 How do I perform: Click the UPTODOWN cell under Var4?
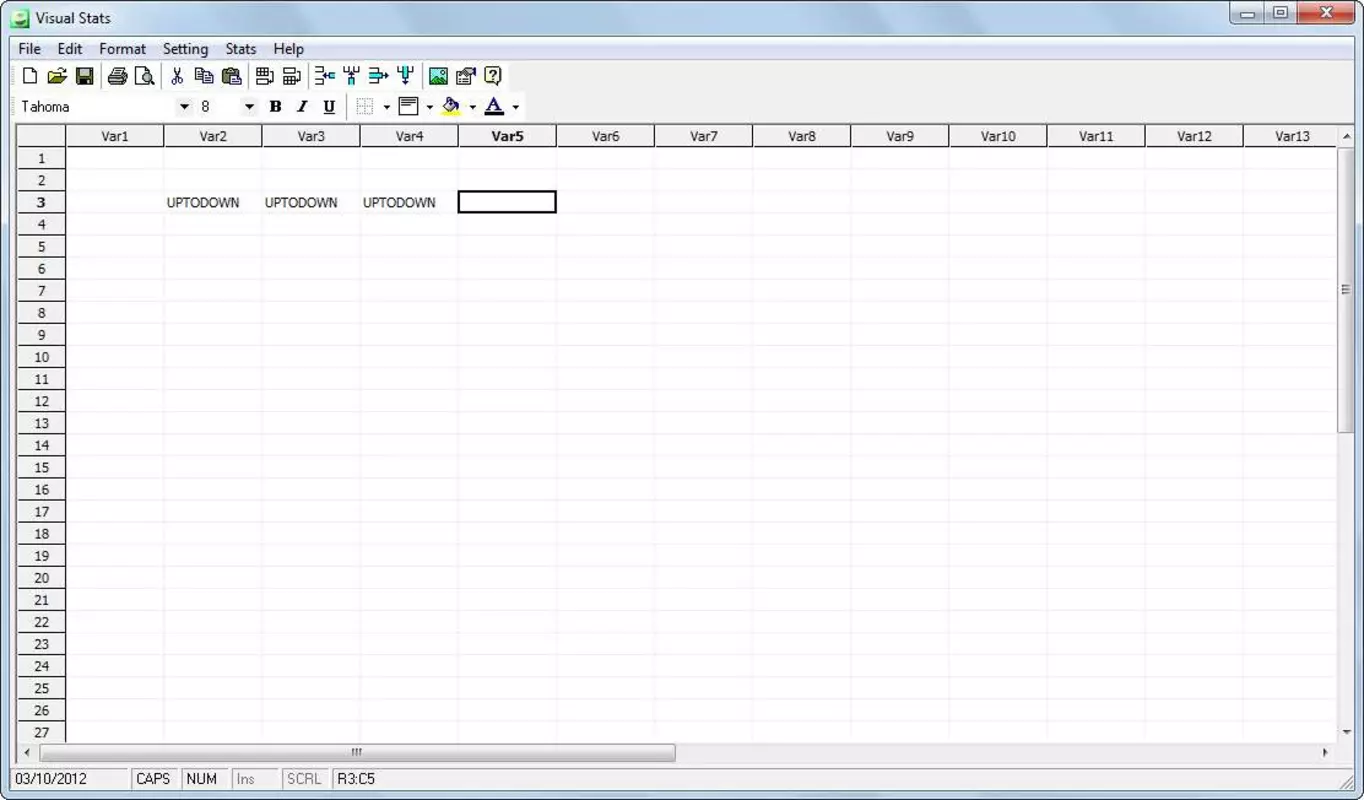[409, 202]
